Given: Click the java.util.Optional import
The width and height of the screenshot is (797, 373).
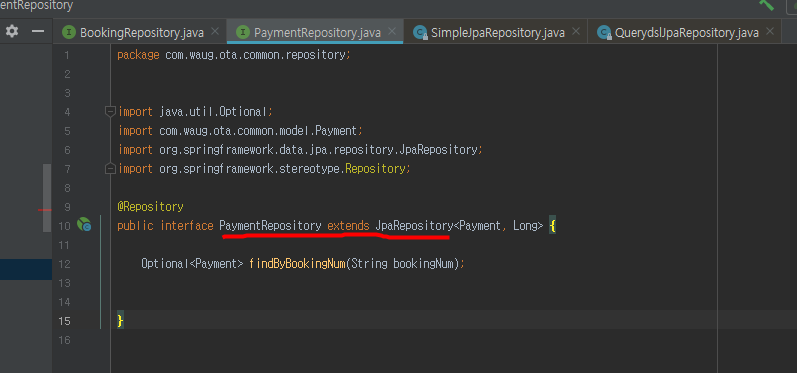Looking at the screenshot, I should [x=196, y=112].
